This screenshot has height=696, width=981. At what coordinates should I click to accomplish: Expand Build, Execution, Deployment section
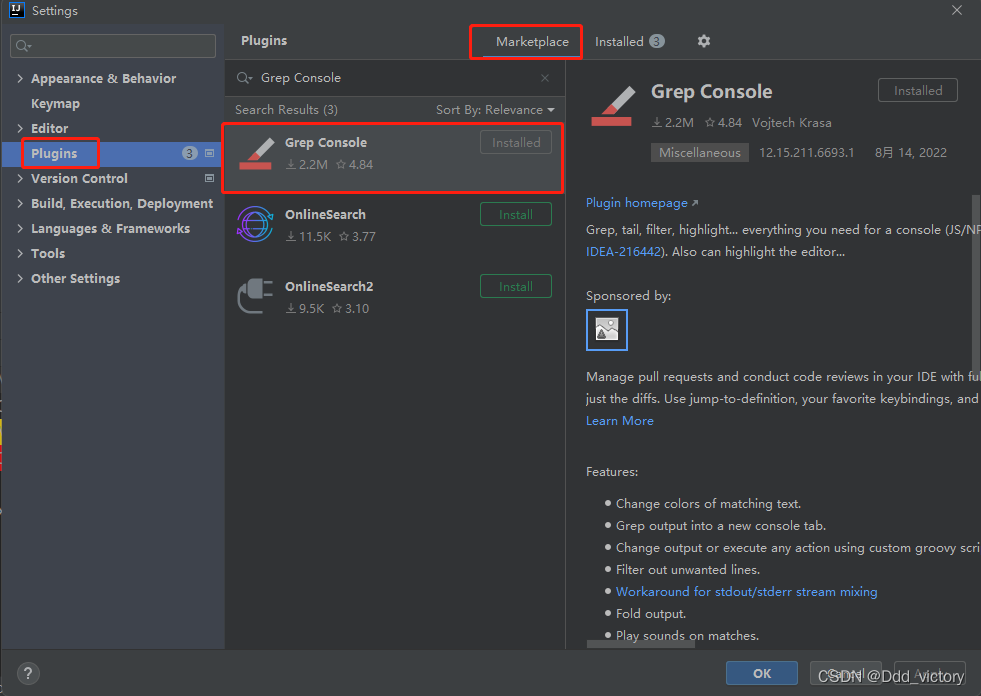pos(20,203)
